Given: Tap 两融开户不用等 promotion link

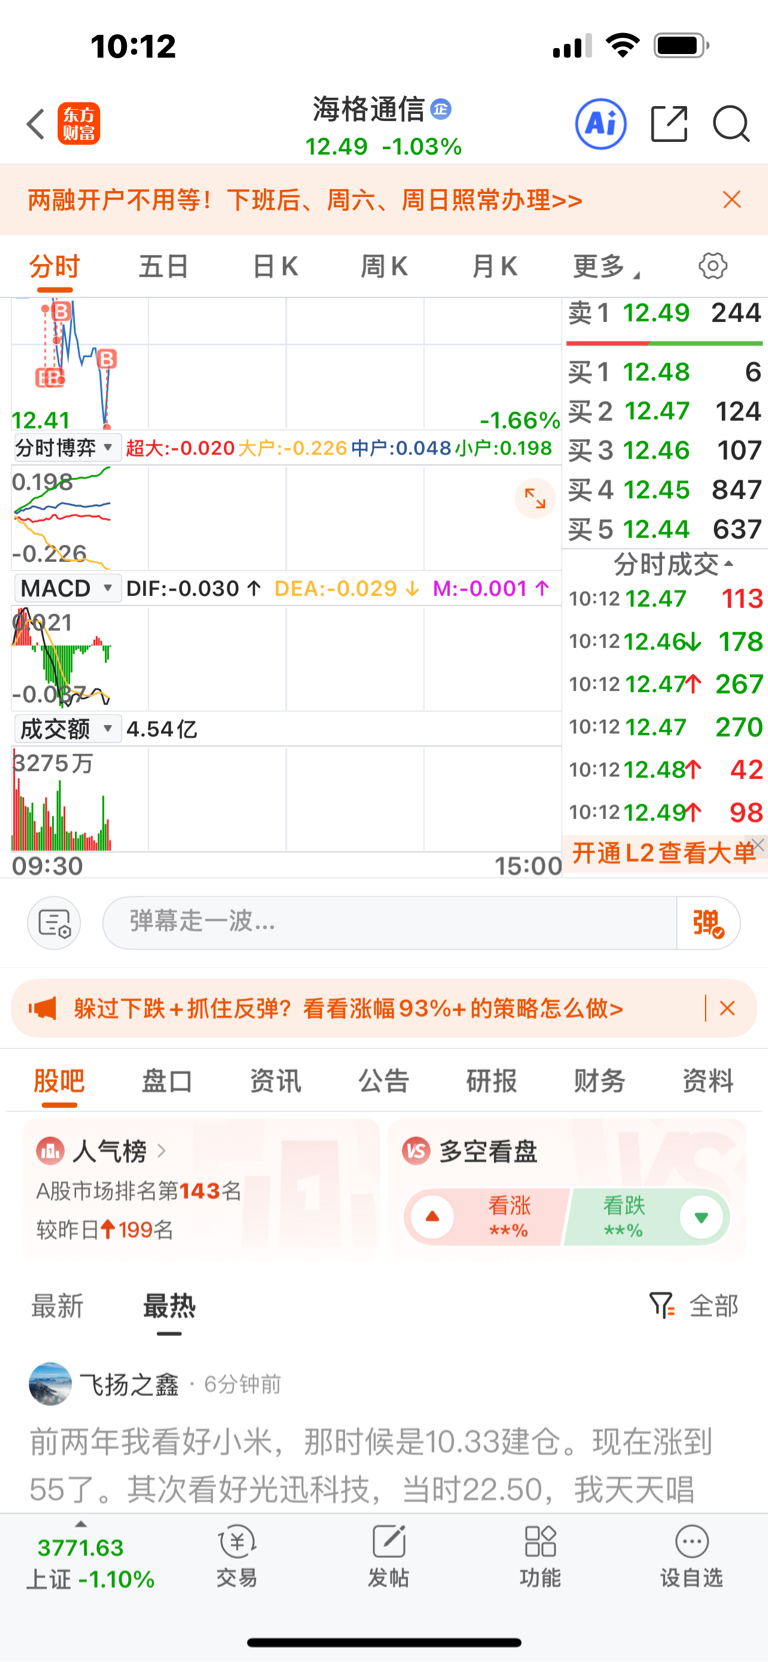Looking at the screenshot, I should 305,200.
